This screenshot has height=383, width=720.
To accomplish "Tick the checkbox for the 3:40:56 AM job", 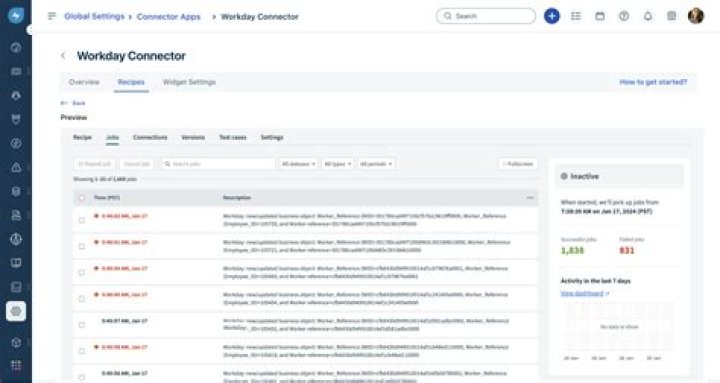I will (82, 377).
